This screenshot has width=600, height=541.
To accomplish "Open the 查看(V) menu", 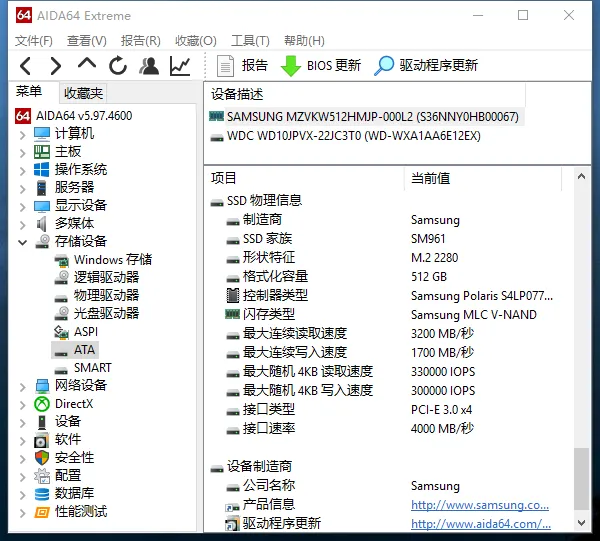I will (x=86, y=41).
